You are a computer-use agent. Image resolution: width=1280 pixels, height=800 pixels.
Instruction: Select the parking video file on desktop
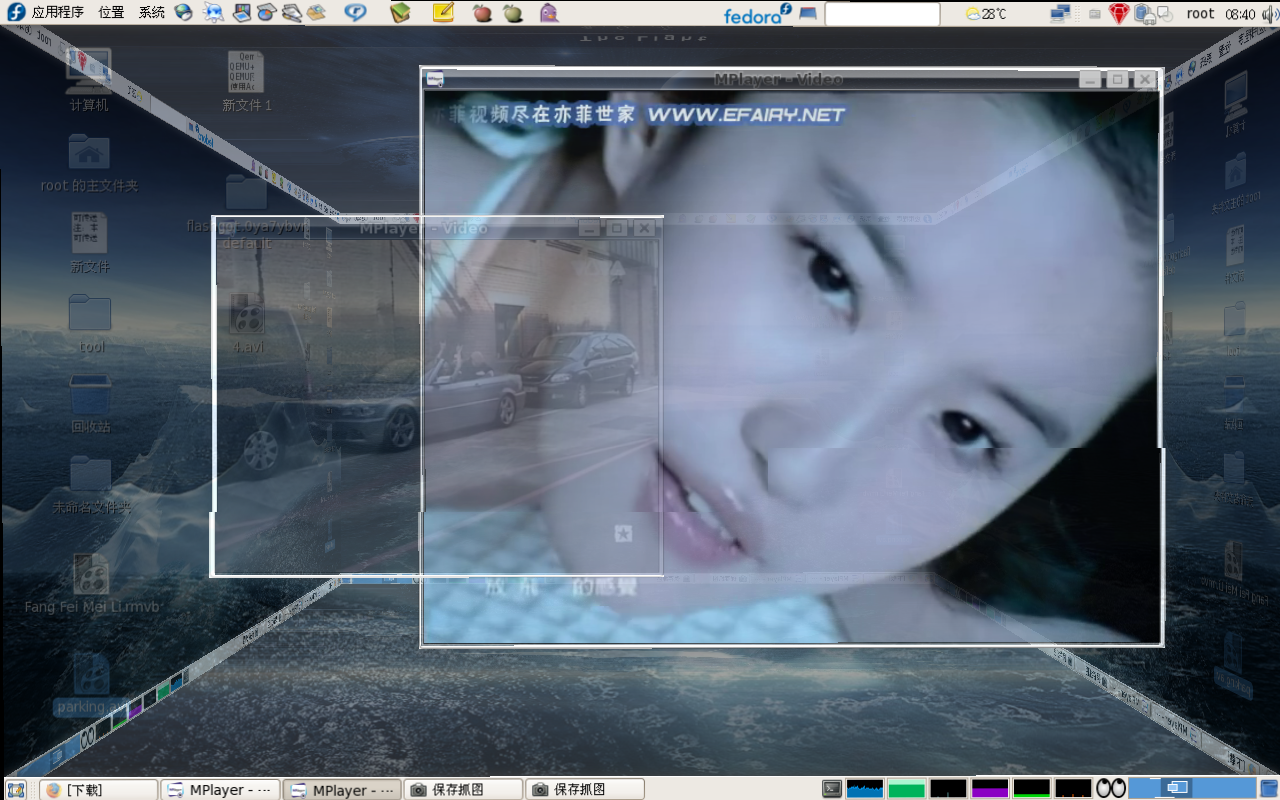click(x=91, y=685)
